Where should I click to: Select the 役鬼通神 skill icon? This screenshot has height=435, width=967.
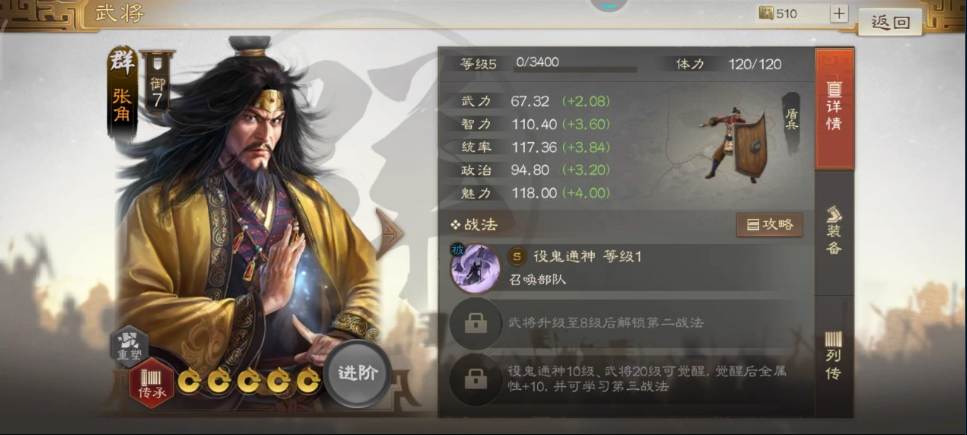pyautogui.click(x=475, y=268)
